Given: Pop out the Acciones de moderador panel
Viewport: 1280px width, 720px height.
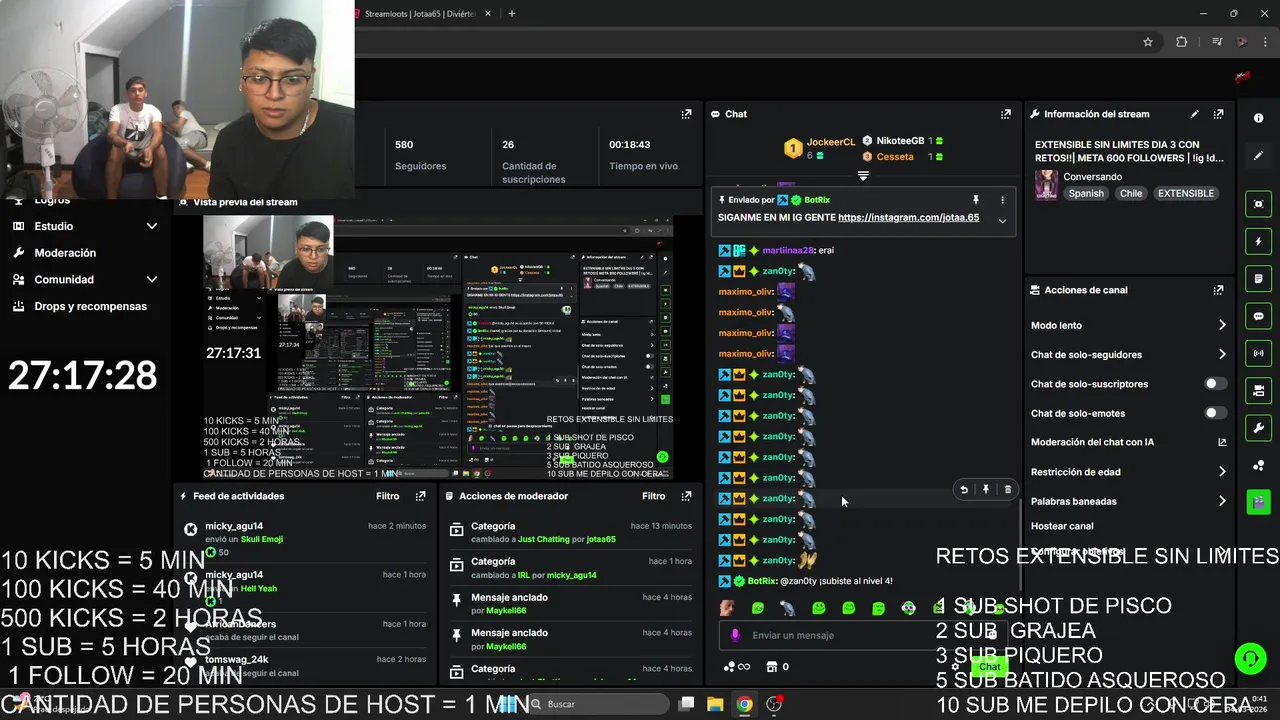Looking at the screenshot, I should (686, 496).
